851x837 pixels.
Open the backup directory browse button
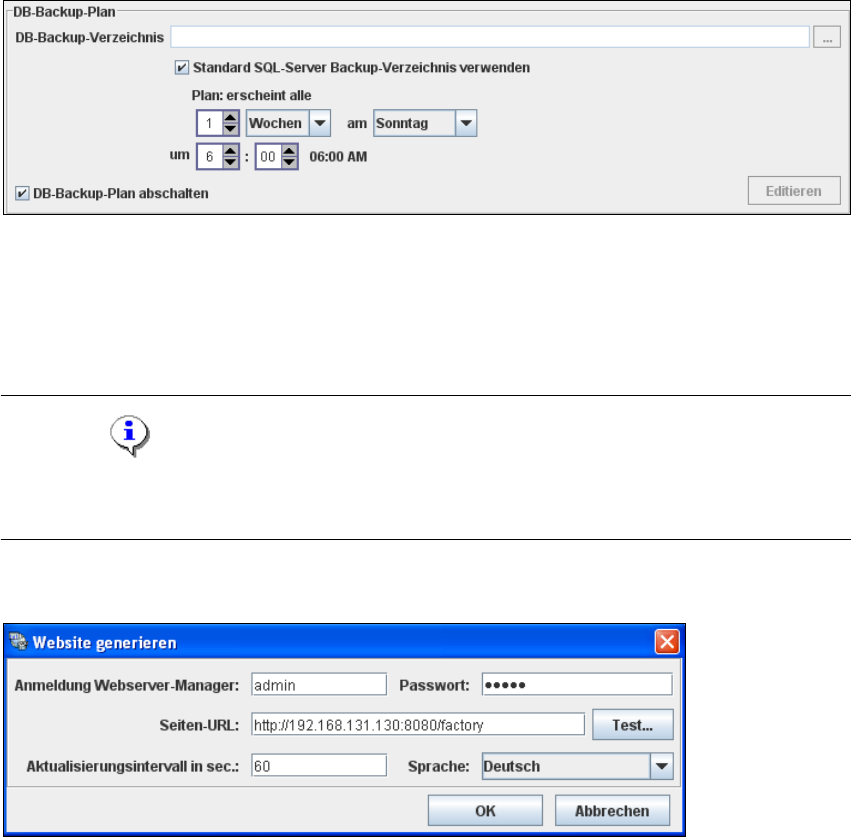point(827,37)
